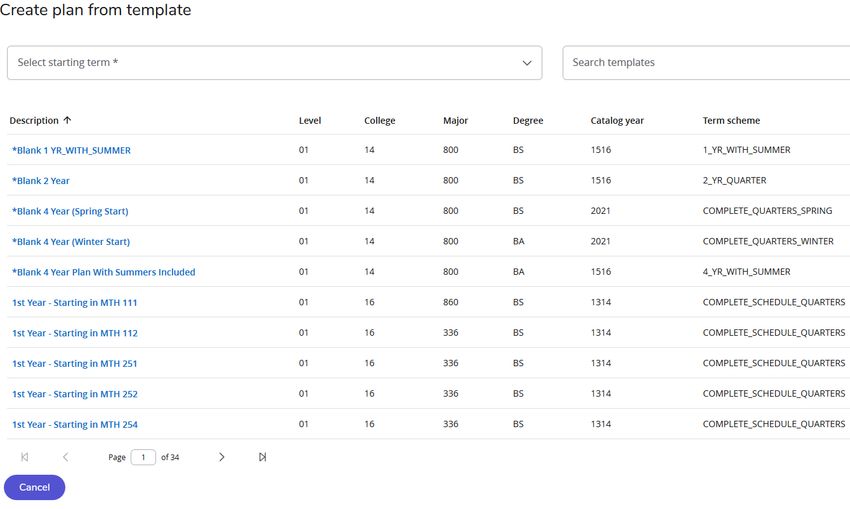850x509 pixels.
Task: Open 1st Year - Starting in MTH 254
Action: [75, 424]
